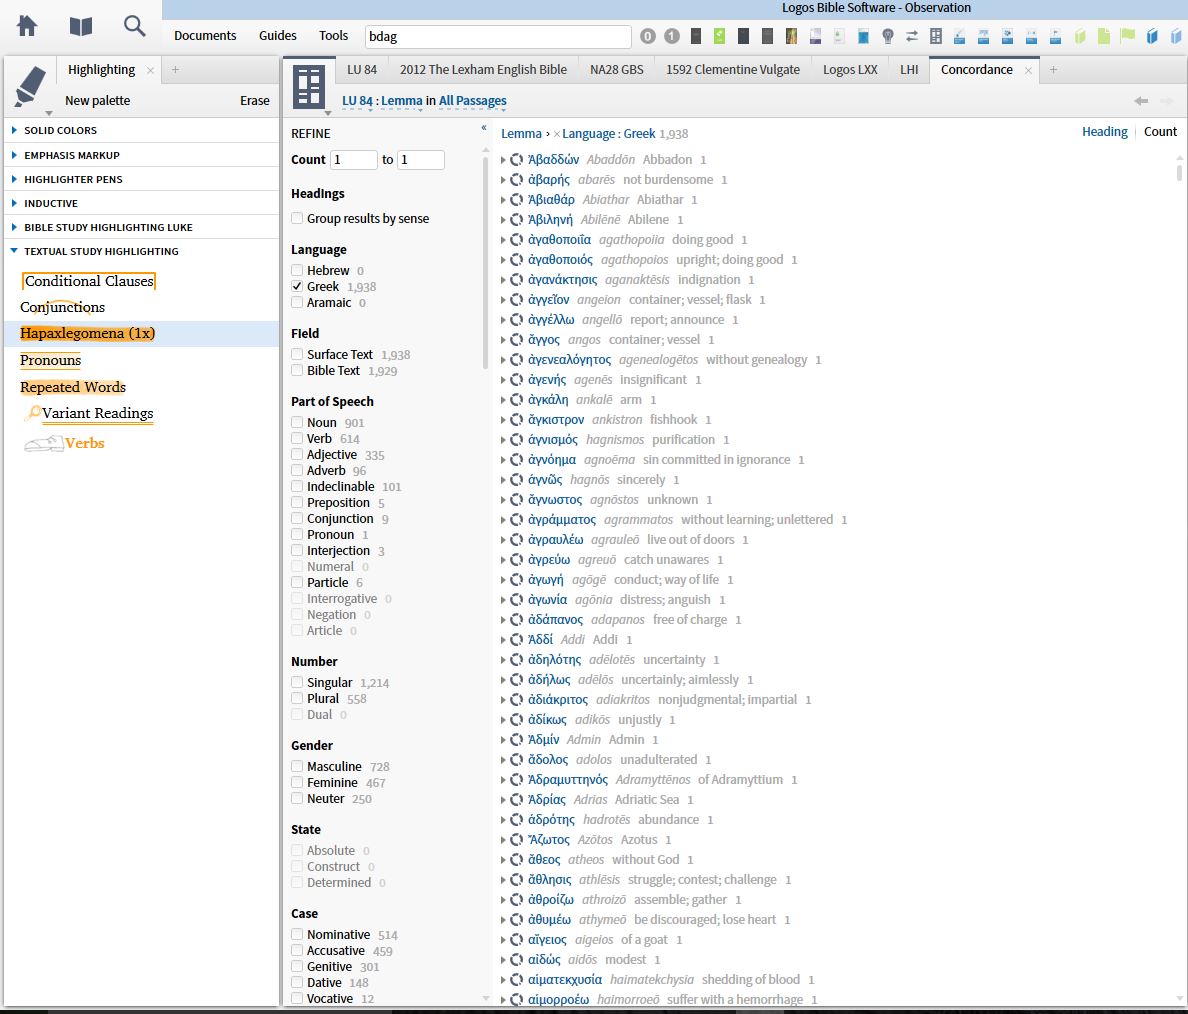Click the circular icon beside Ἀβαδδών
Image resolution: width=1188 pixels, height=1014 pixels.
click(517, 159)
